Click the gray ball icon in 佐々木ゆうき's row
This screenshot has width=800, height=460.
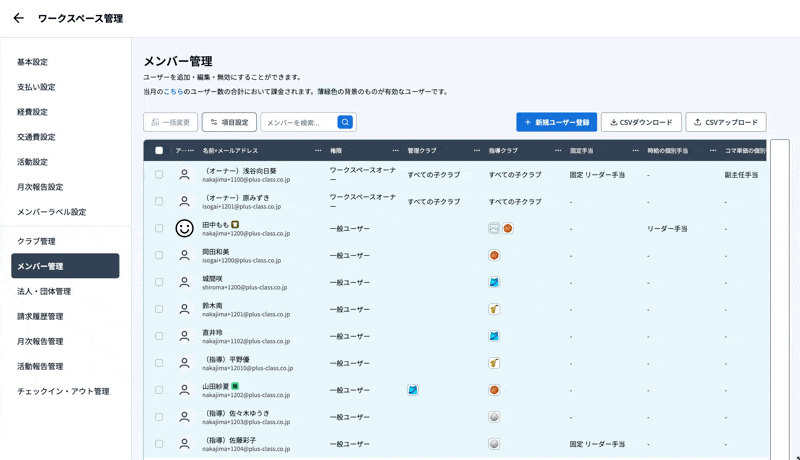pyautogui.click(x=494, y=416)
